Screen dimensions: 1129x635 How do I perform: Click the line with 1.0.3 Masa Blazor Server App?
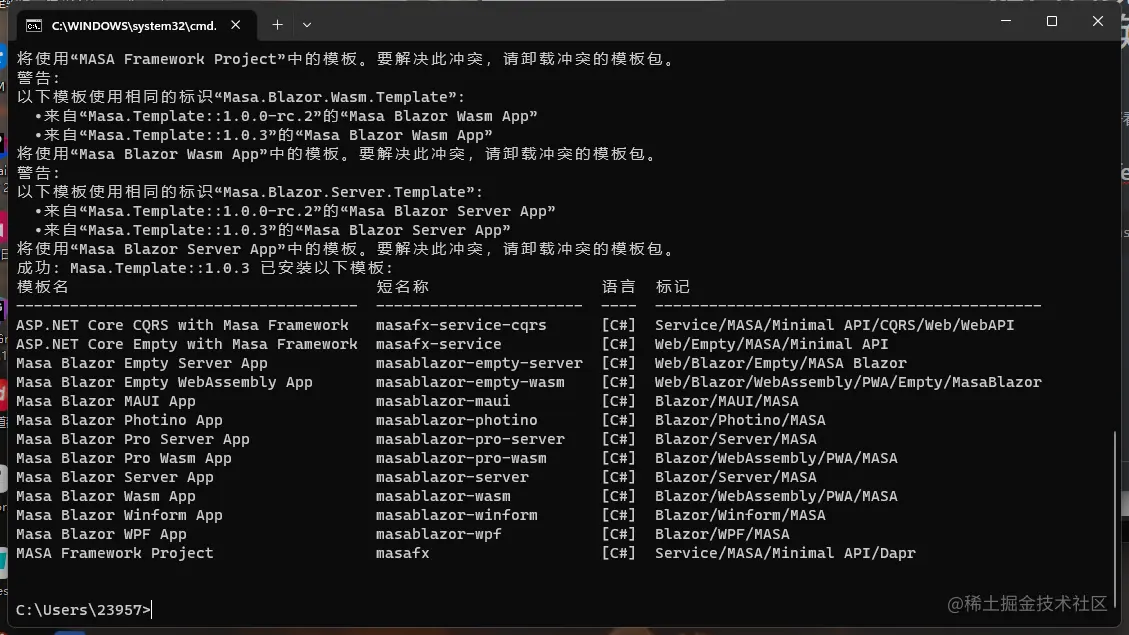pyautogui.click(x=272, y=230)
